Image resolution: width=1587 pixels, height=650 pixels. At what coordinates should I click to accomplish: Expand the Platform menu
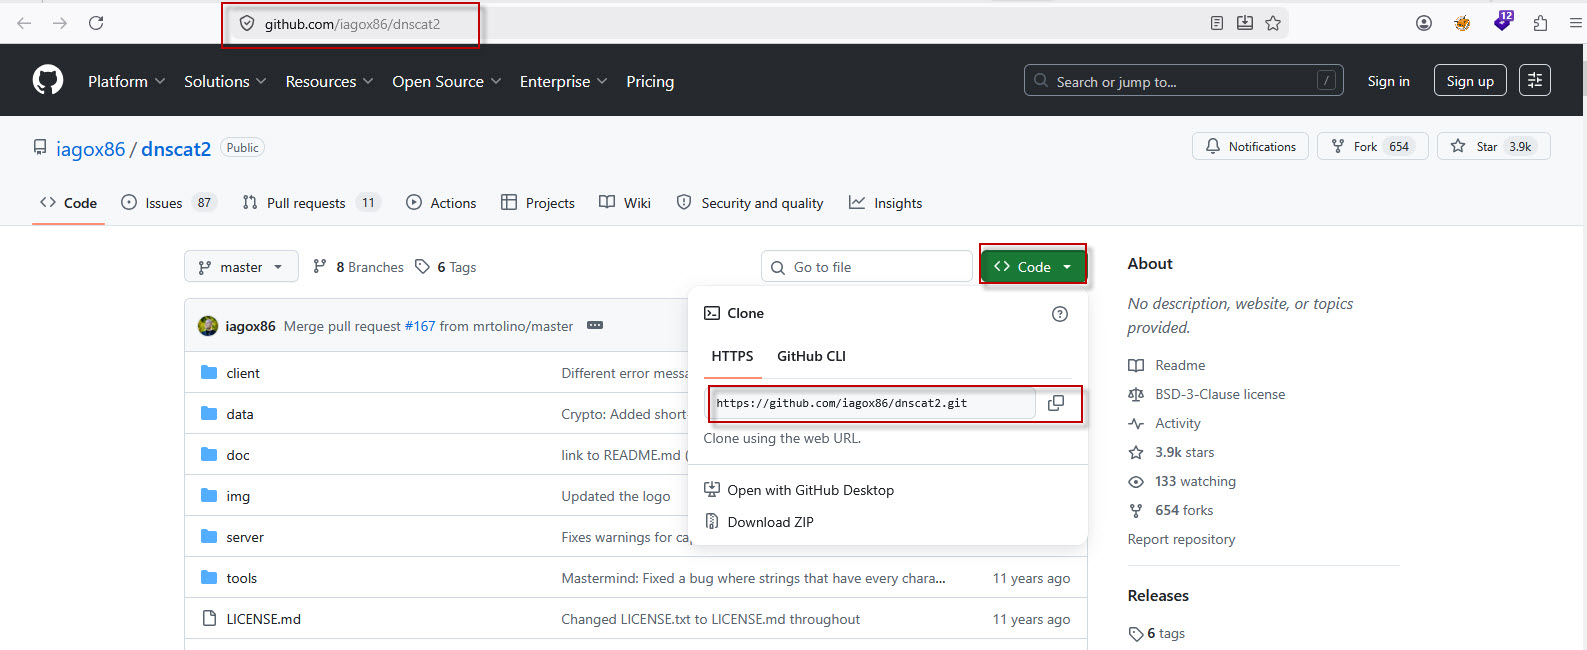[126, 81]
